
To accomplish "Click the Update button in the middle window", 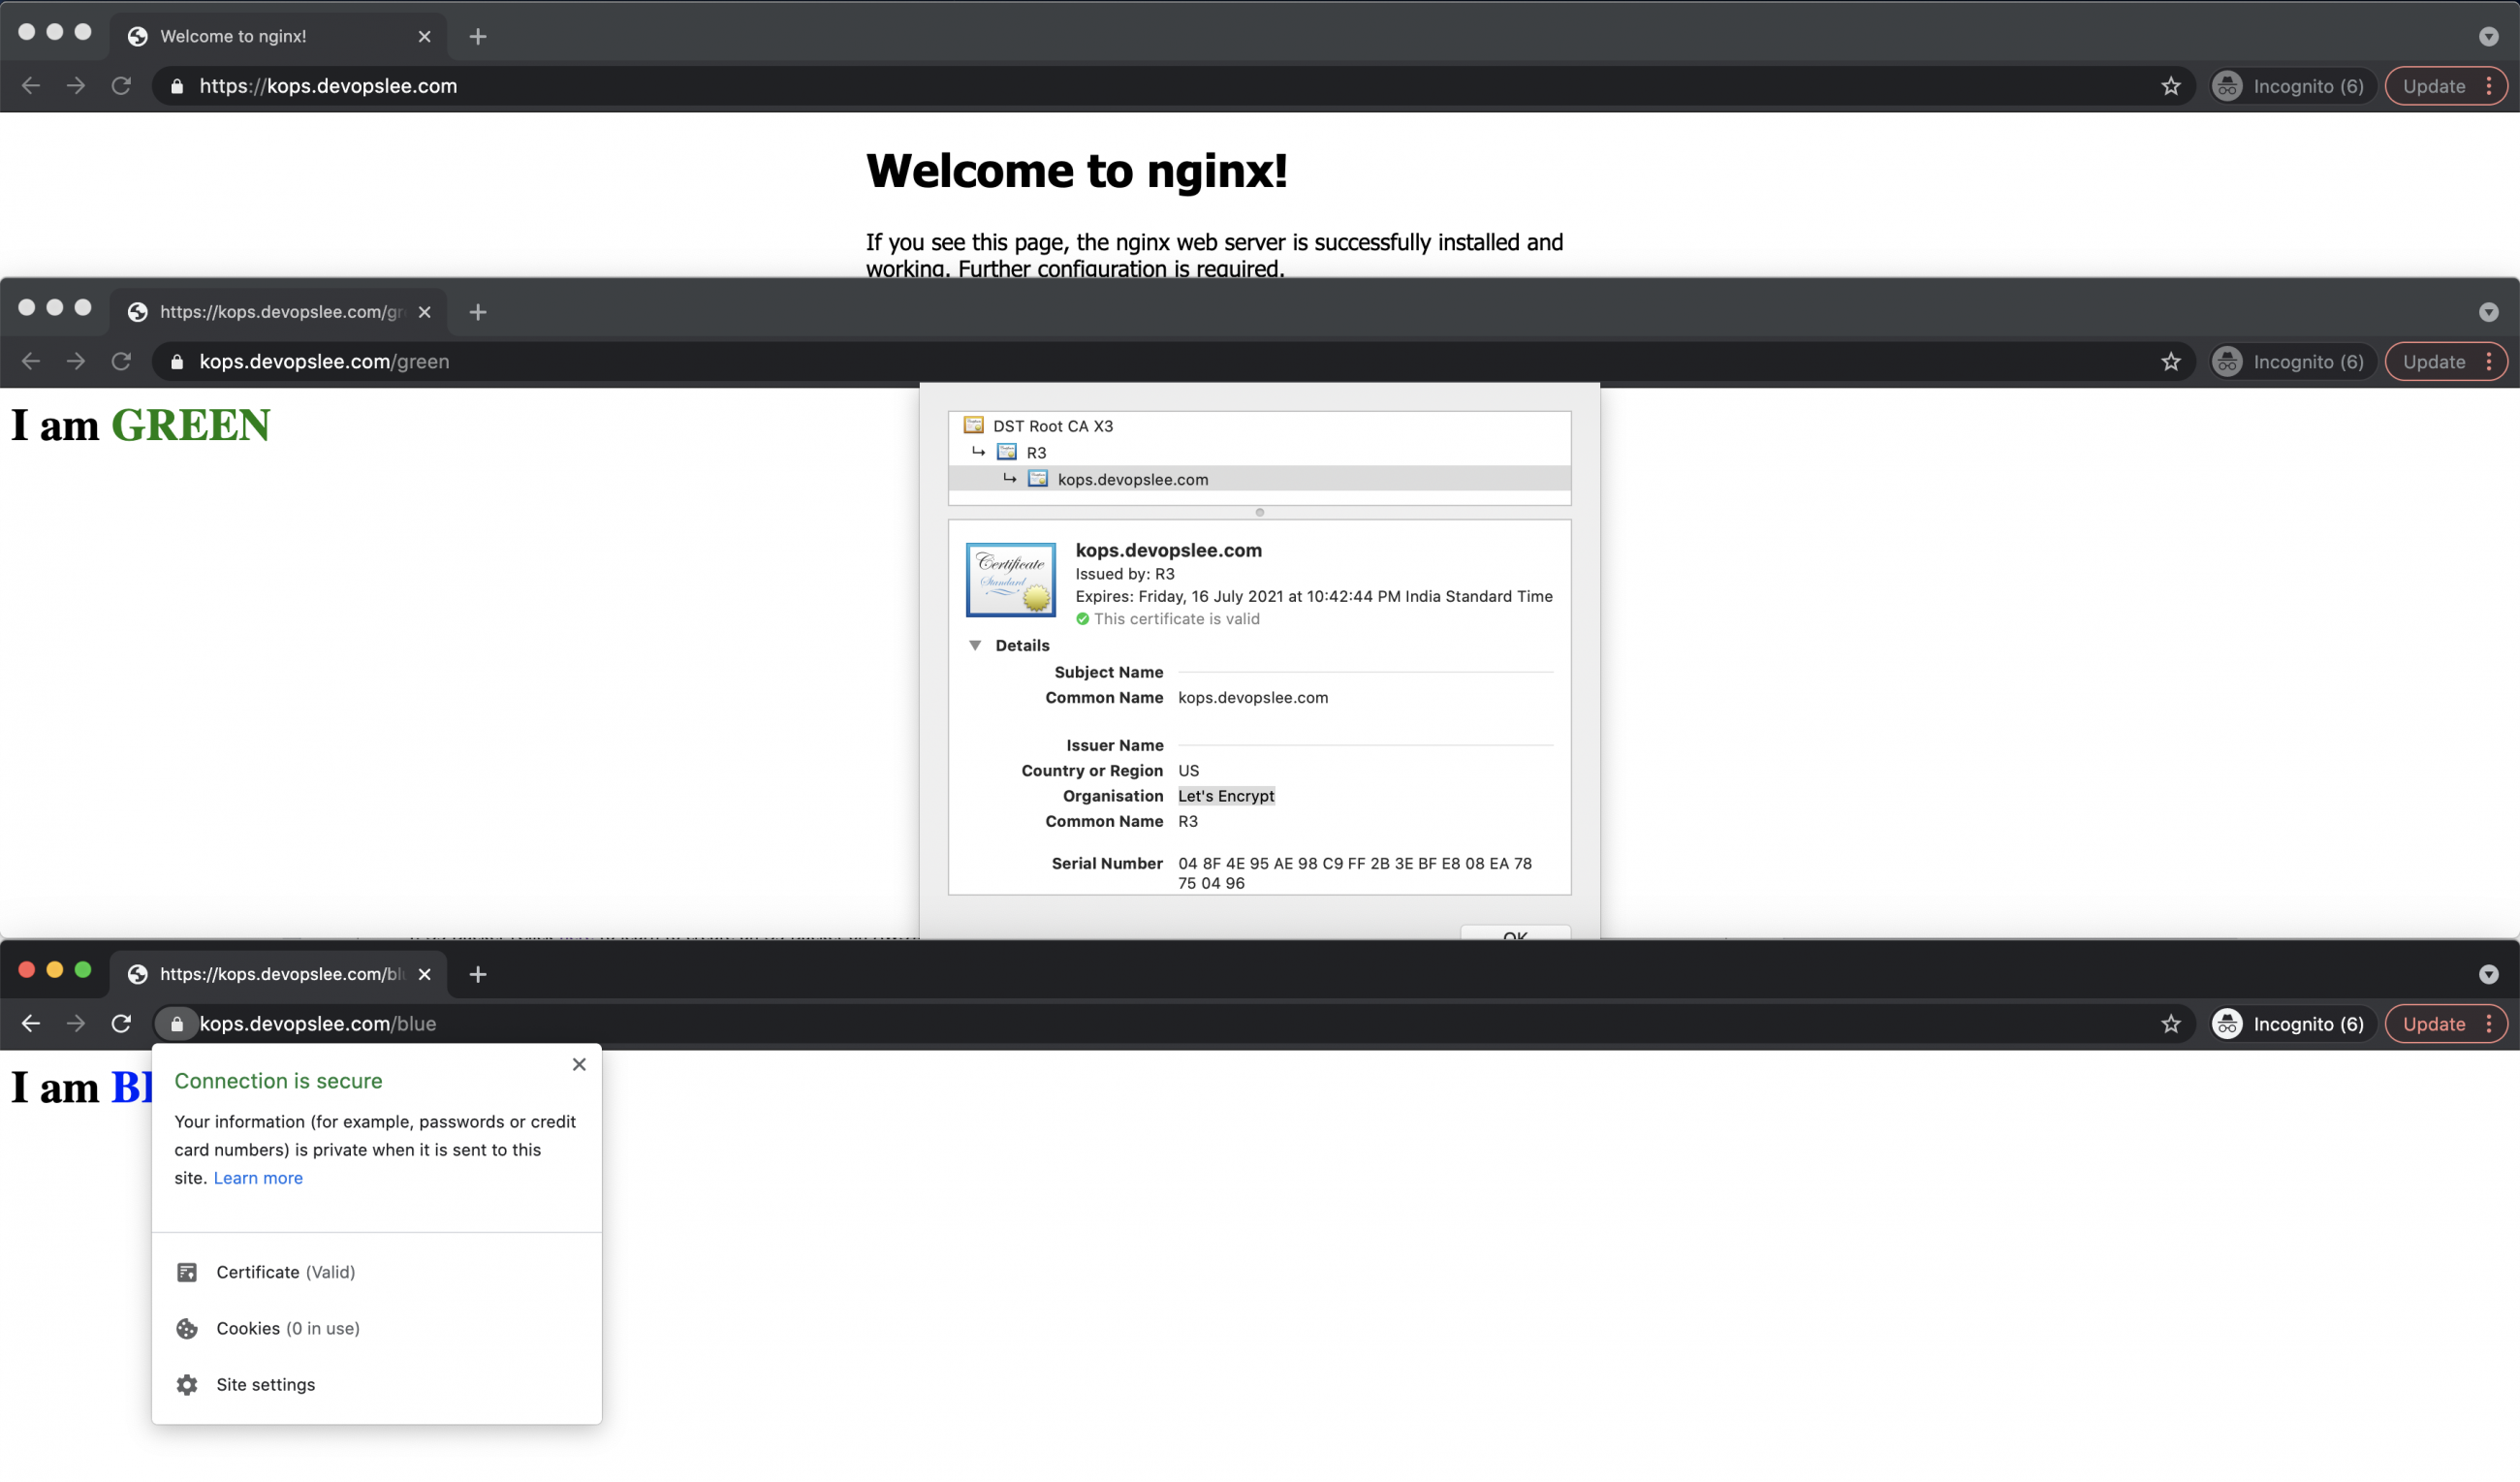I will tap(2434, 361).
